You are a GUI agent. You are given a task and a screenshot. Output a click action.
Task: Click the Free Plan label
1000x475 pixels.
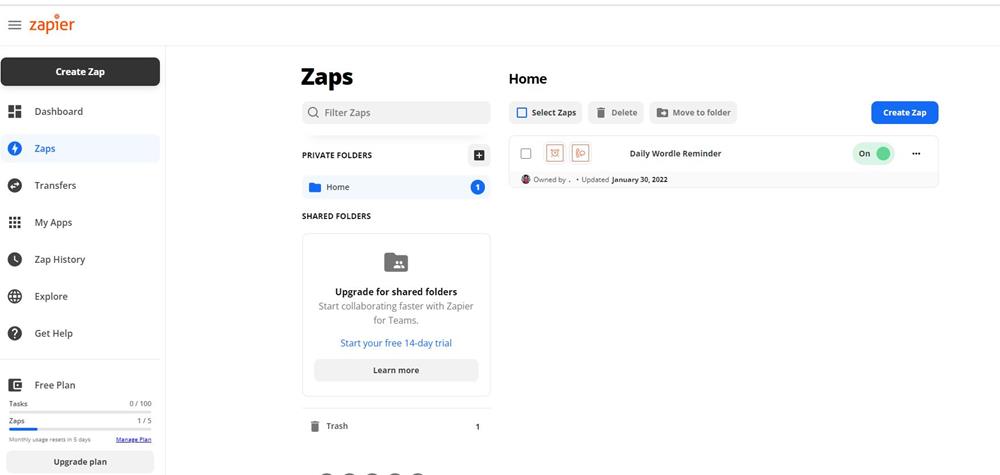[x=55, y=385]
